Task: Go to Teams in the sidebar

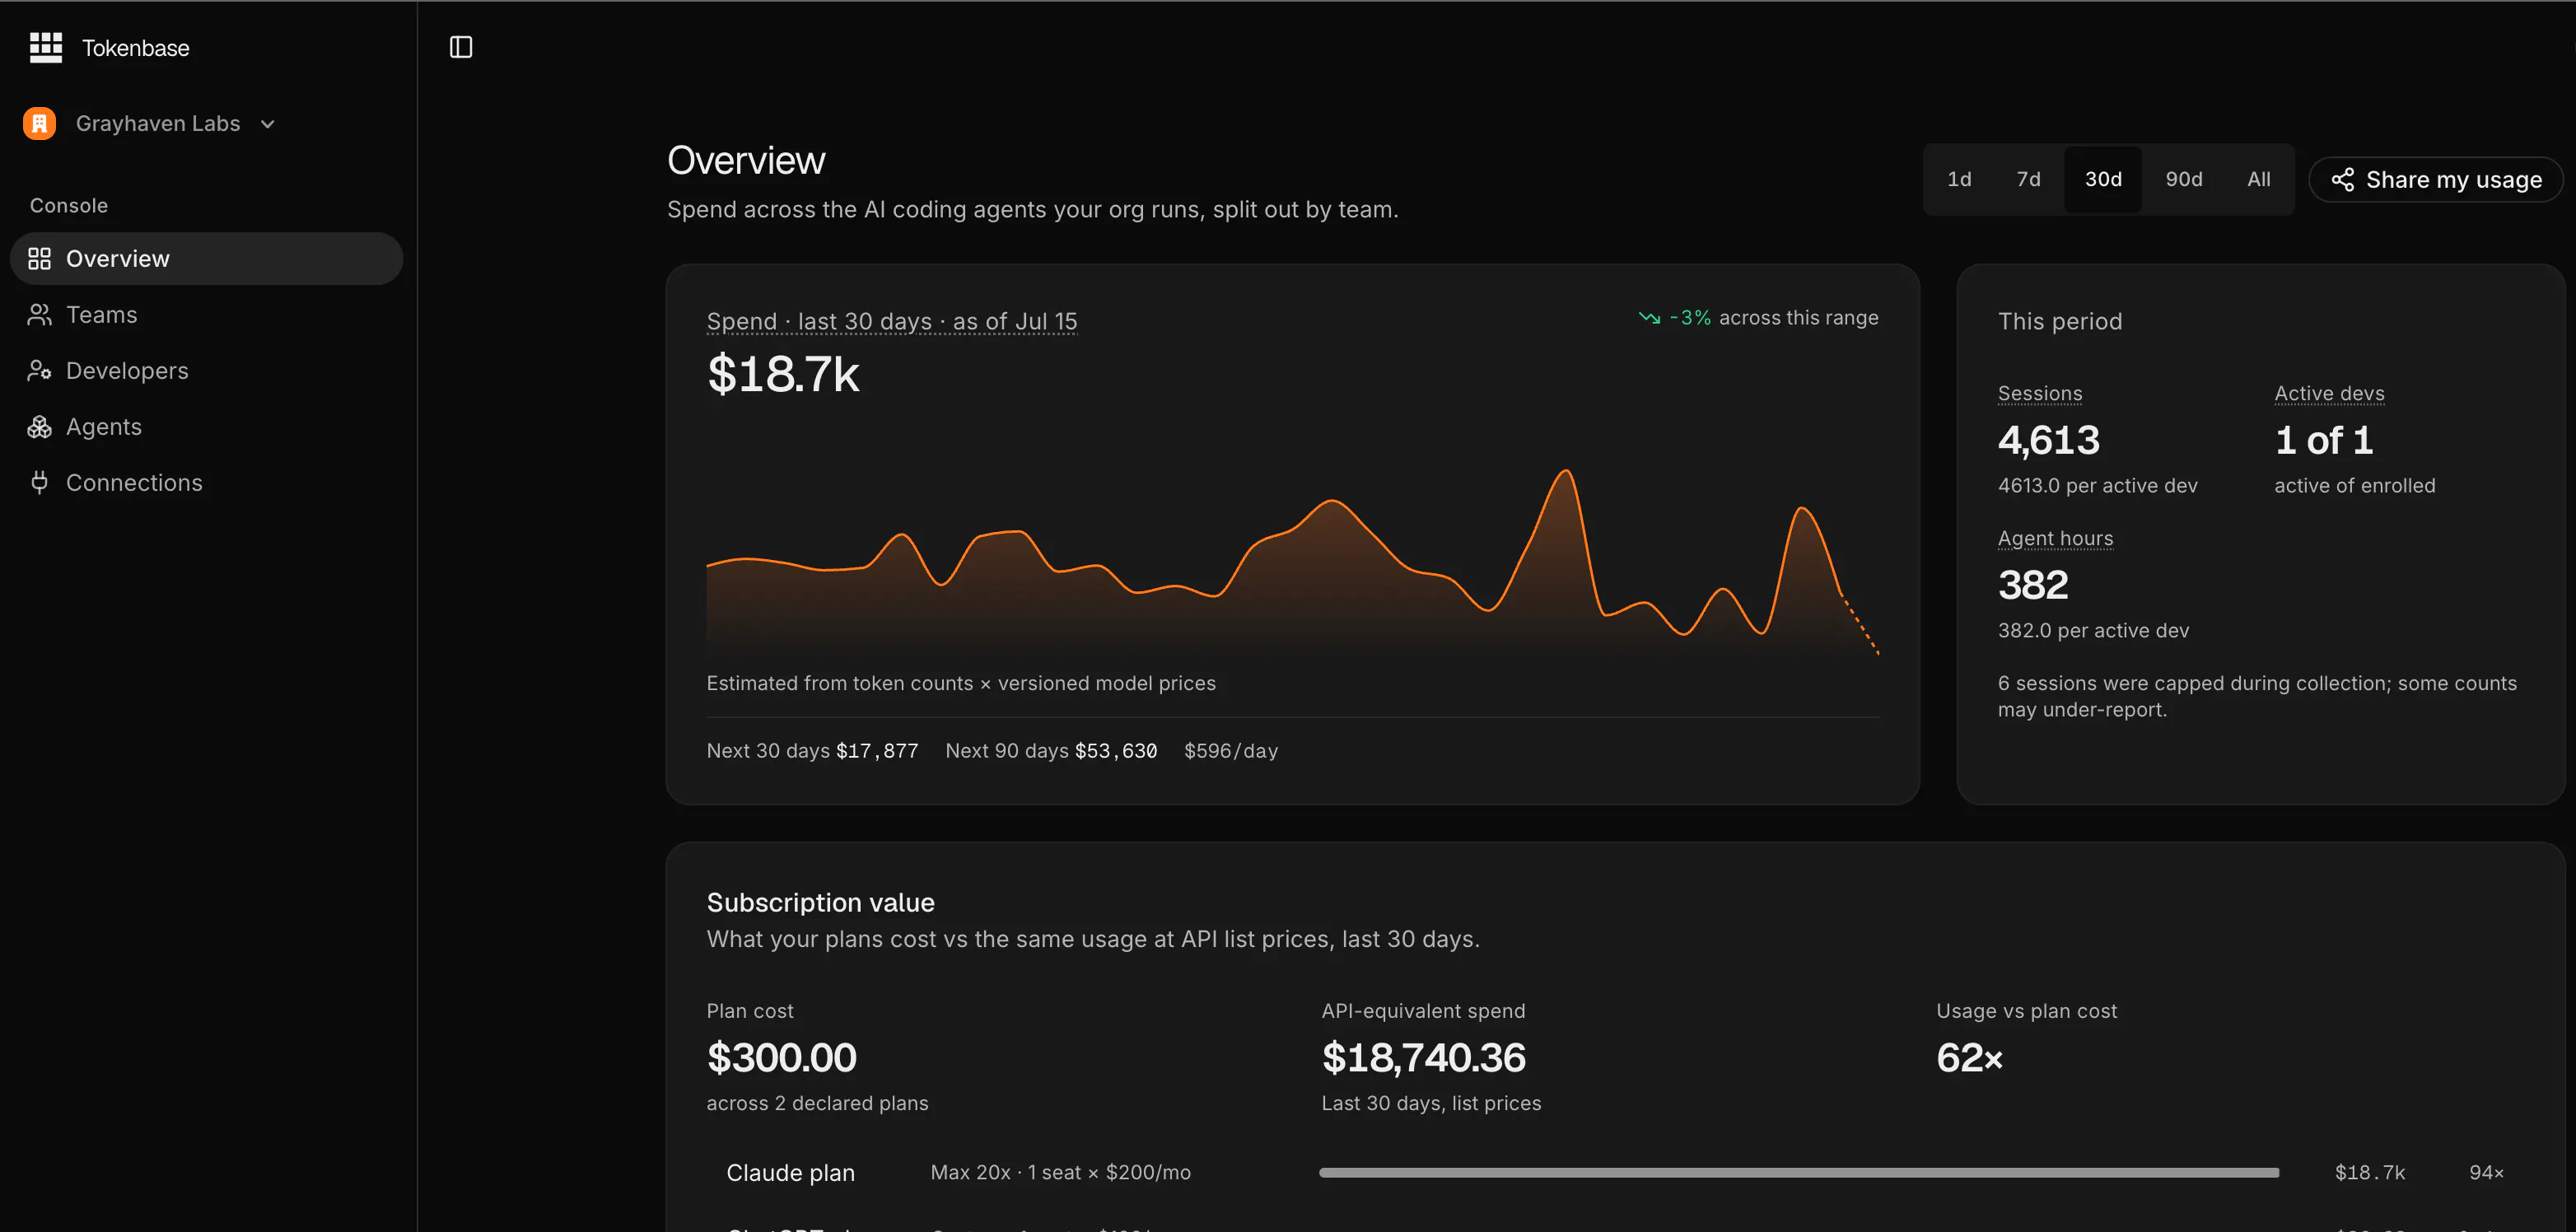Action: coord(206,315)
